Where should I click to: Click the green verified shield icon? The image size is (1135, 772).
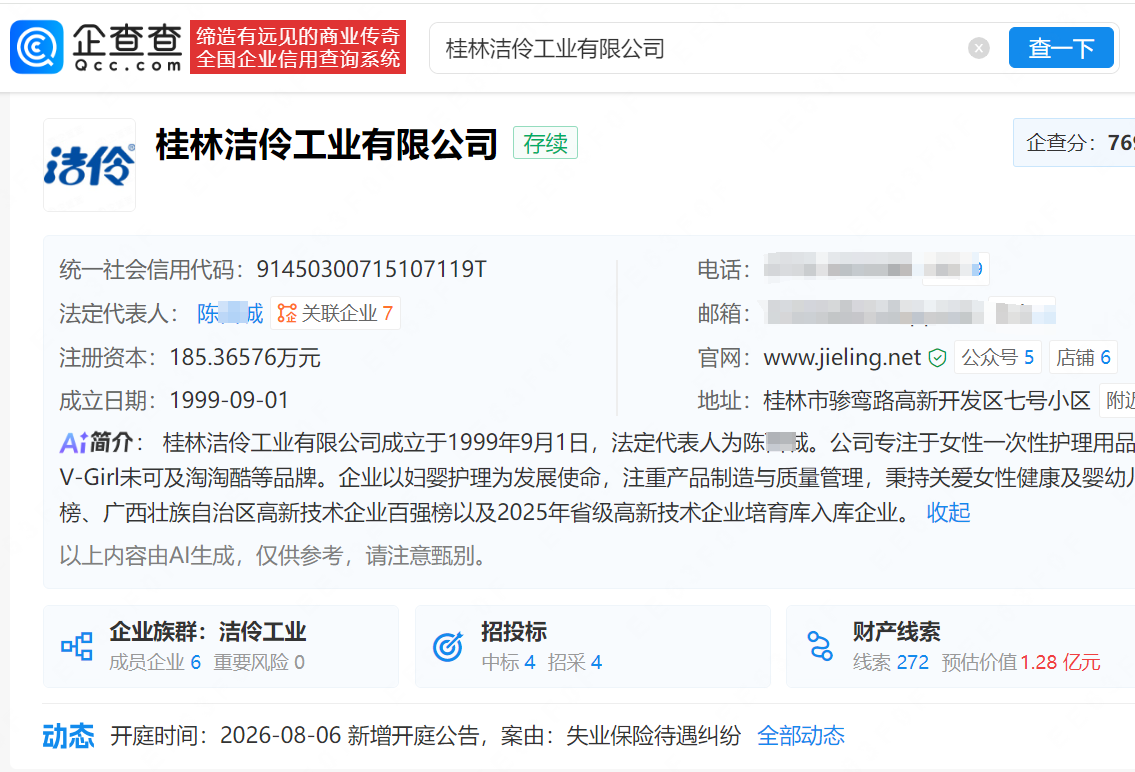click(x=937, y=357)
